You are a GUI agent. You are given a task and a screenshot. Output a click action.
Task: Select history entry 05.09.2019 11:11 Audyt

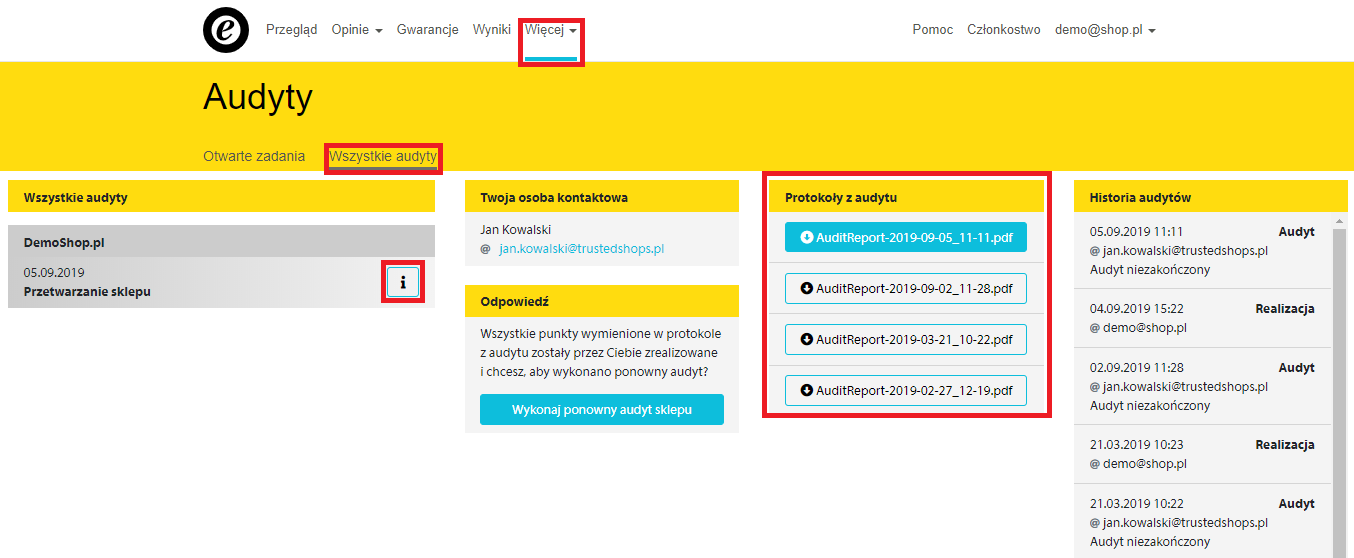[x=1202, y=251]
